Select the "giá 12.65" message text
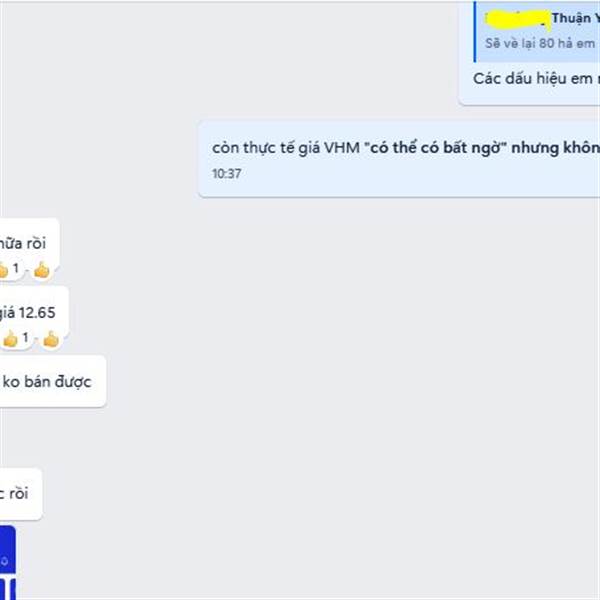Viewport: 600px width, 600px height. tap(27, 313)
